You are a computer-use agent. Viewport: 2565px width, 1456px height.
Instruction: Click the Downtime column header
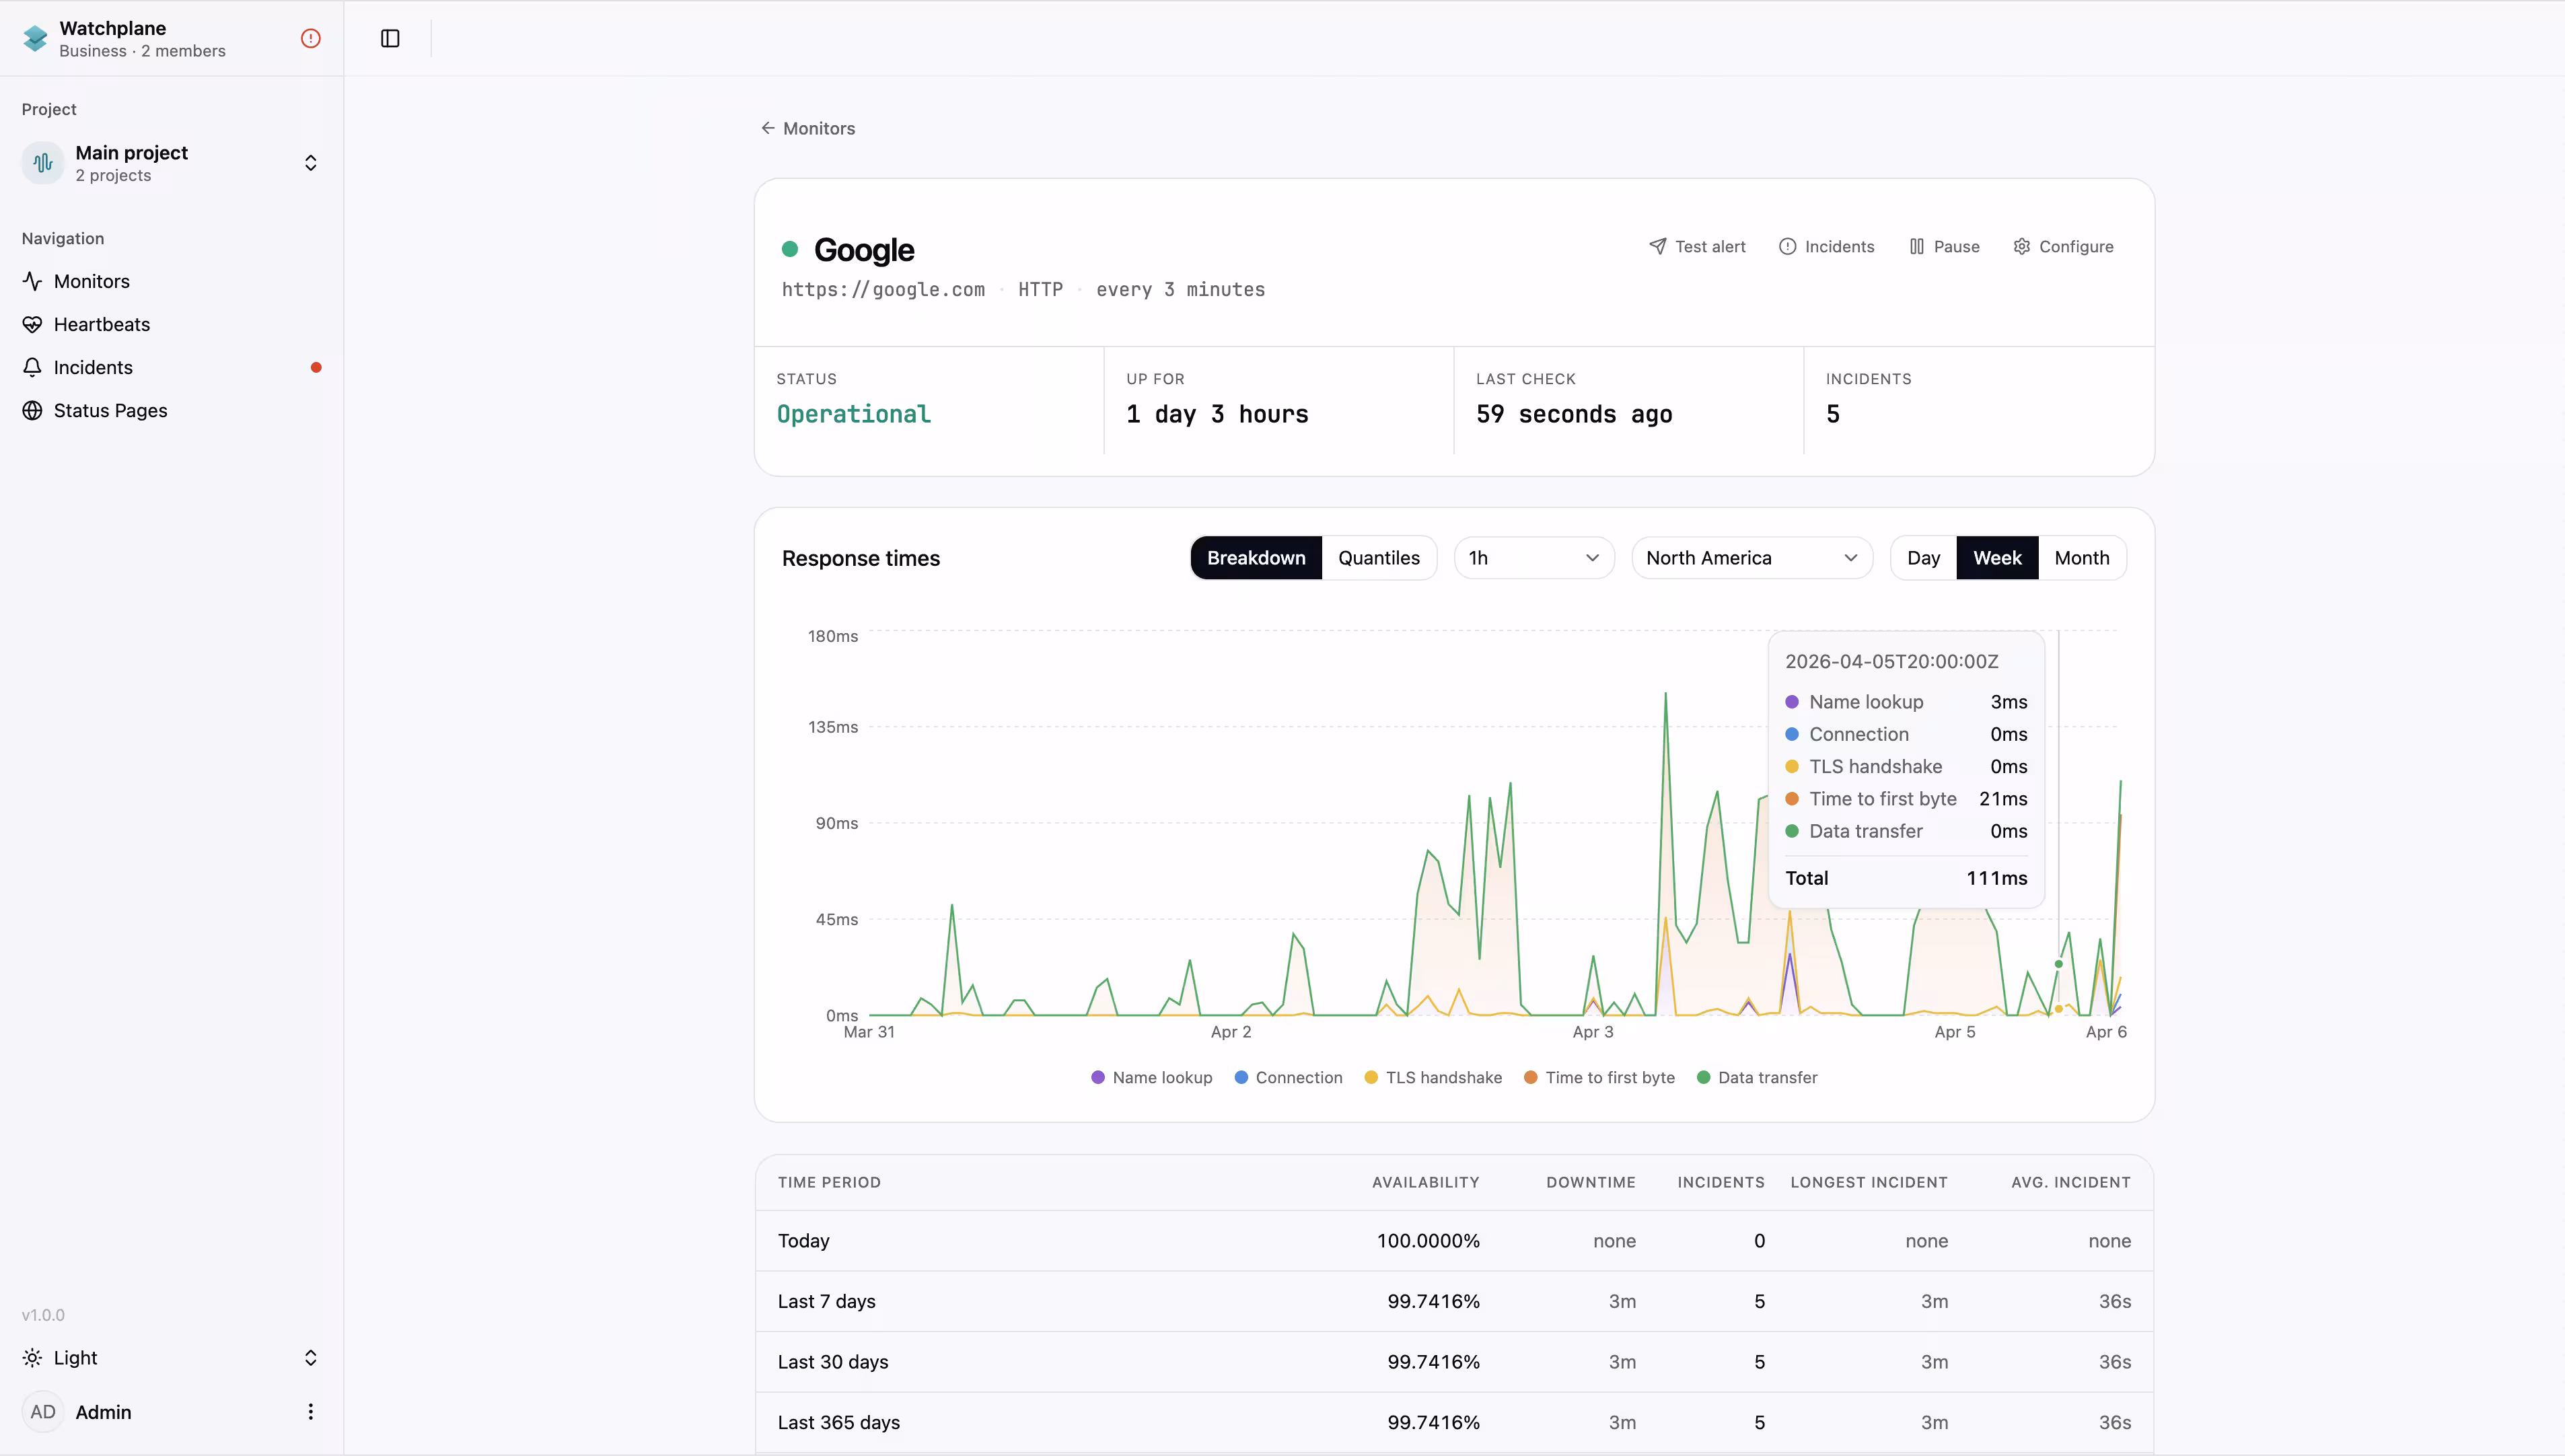point(1591,1182)
